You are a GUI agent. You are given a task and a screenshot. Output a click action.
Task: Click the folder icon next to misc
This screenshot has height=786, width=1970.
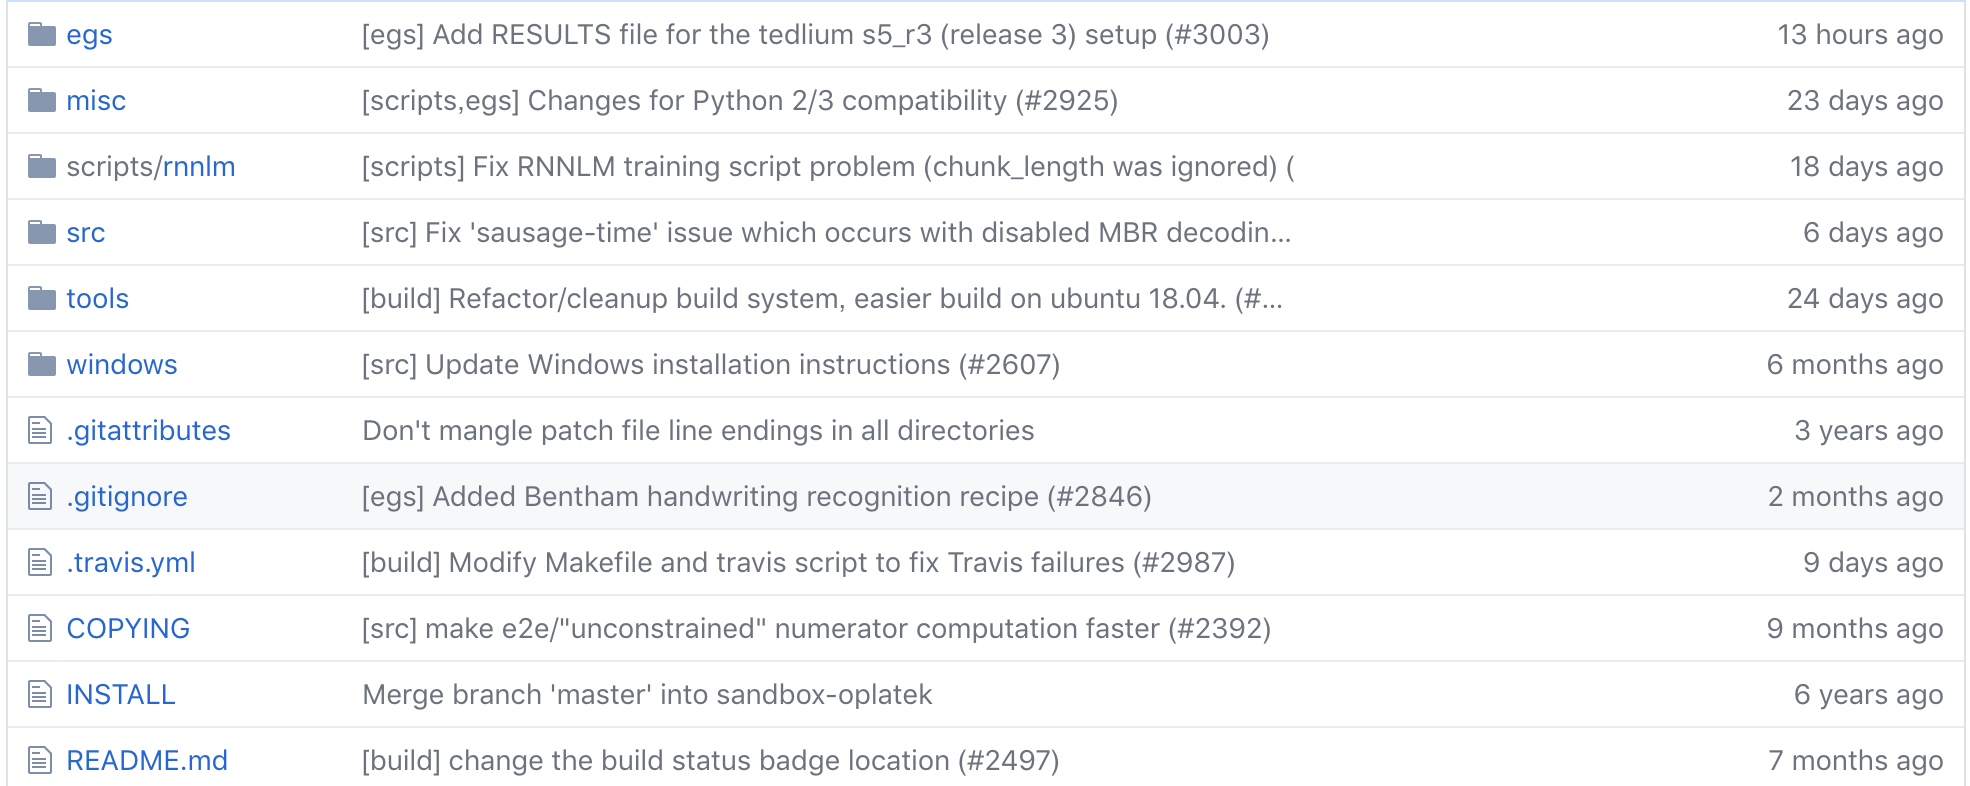[x=41, y=101]
